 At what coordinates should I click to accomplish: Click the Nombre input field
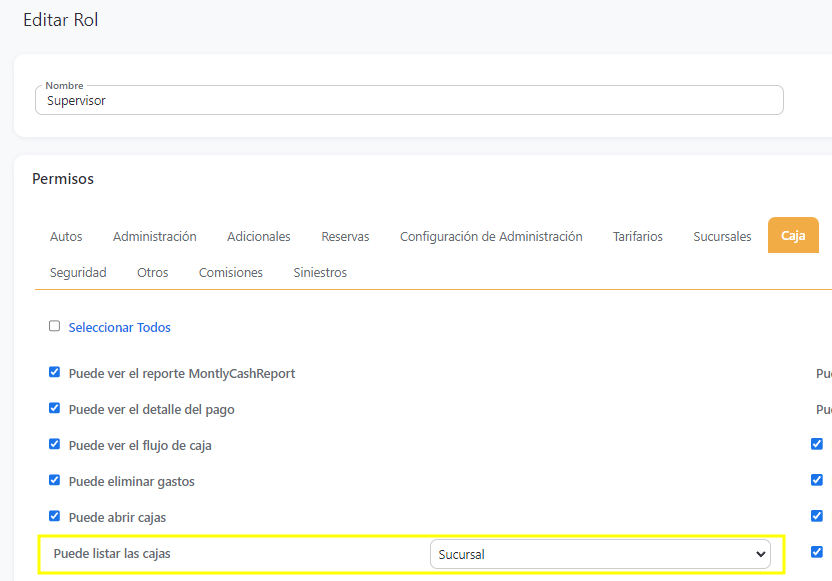(x=408, y=100)
